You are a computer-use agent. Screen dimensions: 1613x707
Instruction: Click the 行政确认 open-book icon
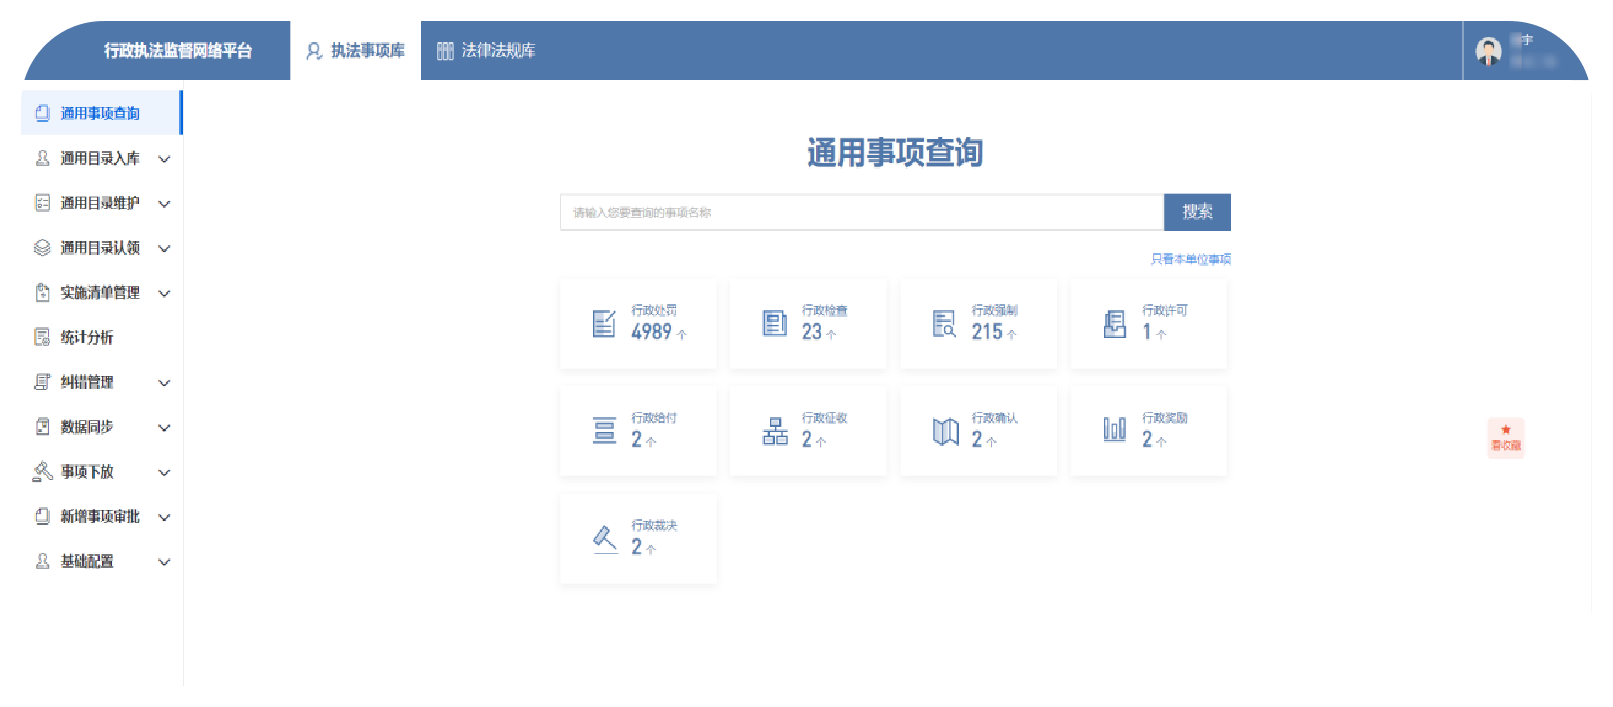tap(945, 431)
